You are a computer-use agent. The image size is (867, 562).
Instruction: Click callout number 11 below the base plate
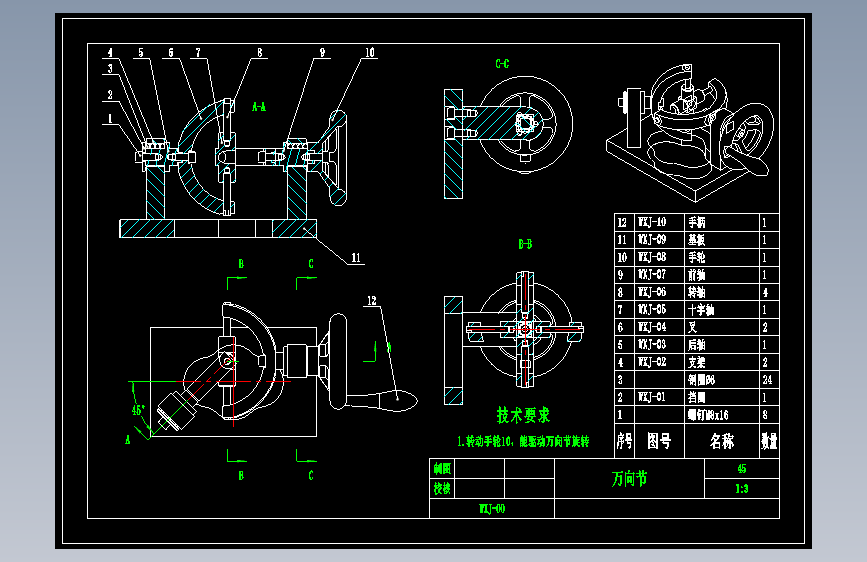[x=356, y=258]
